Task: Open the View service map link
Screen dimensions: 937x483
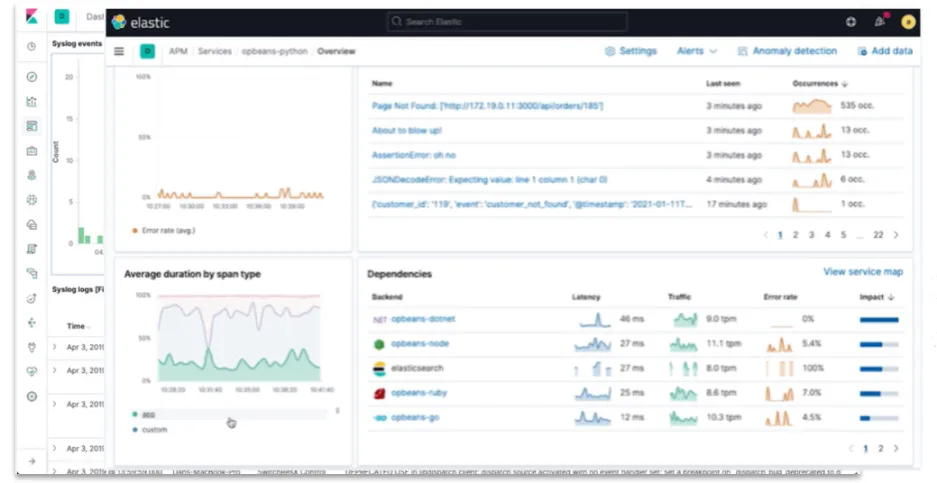Action: (862, 272)
